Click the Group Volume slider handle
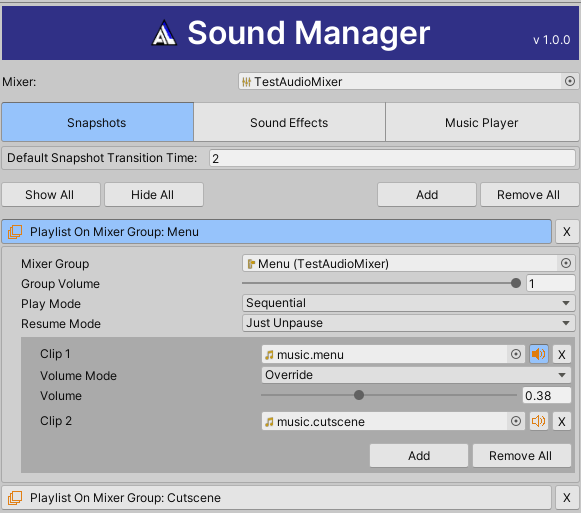Screen dimensions: 581x513 click(x=516, y=283)
